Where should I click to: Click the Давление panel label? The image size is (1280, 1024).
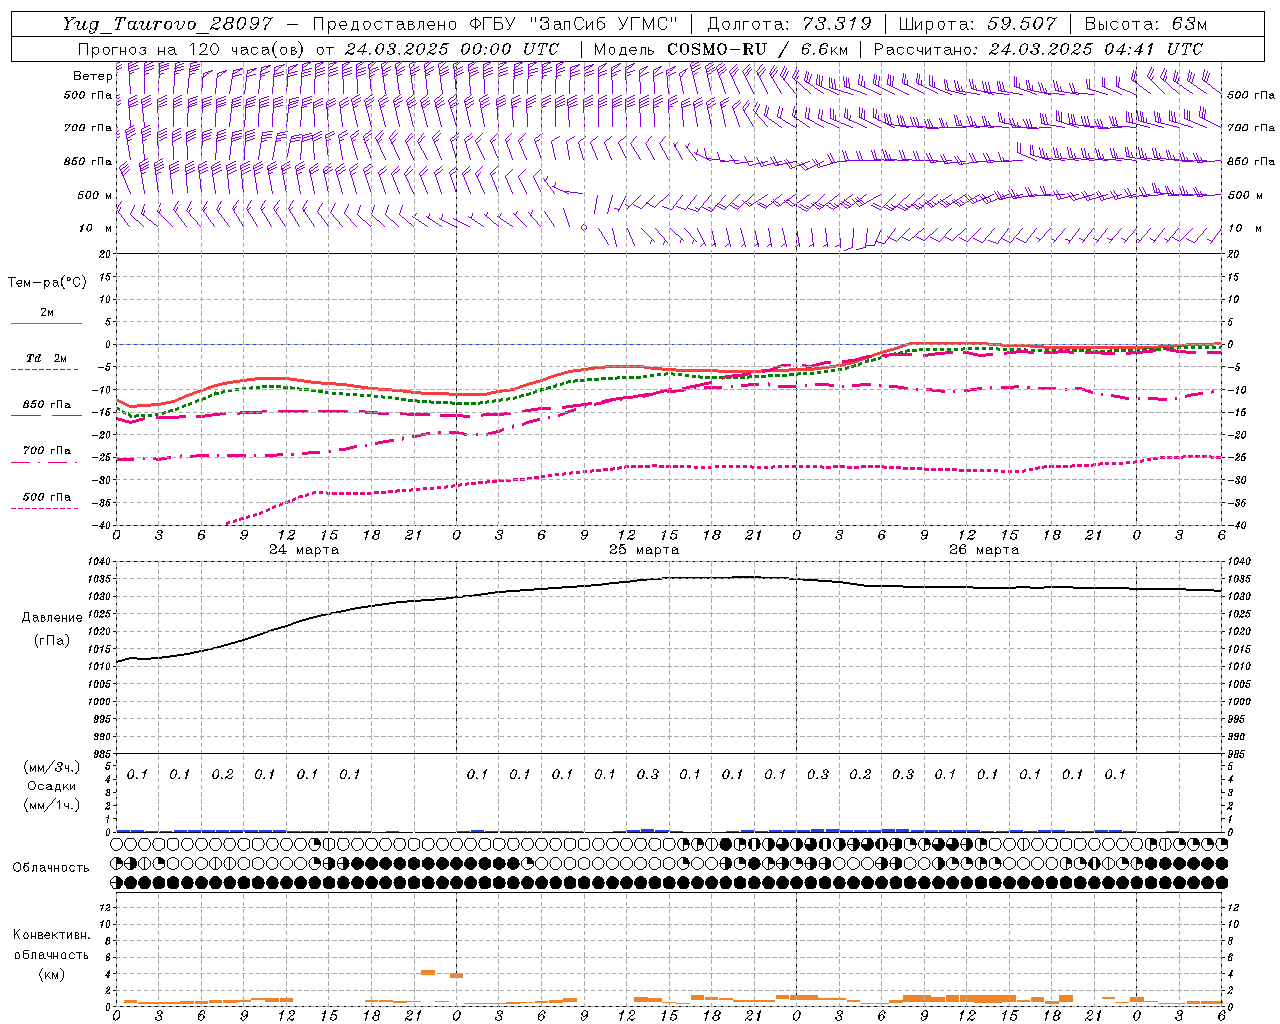pyautogui.click(x=52, y=618)
